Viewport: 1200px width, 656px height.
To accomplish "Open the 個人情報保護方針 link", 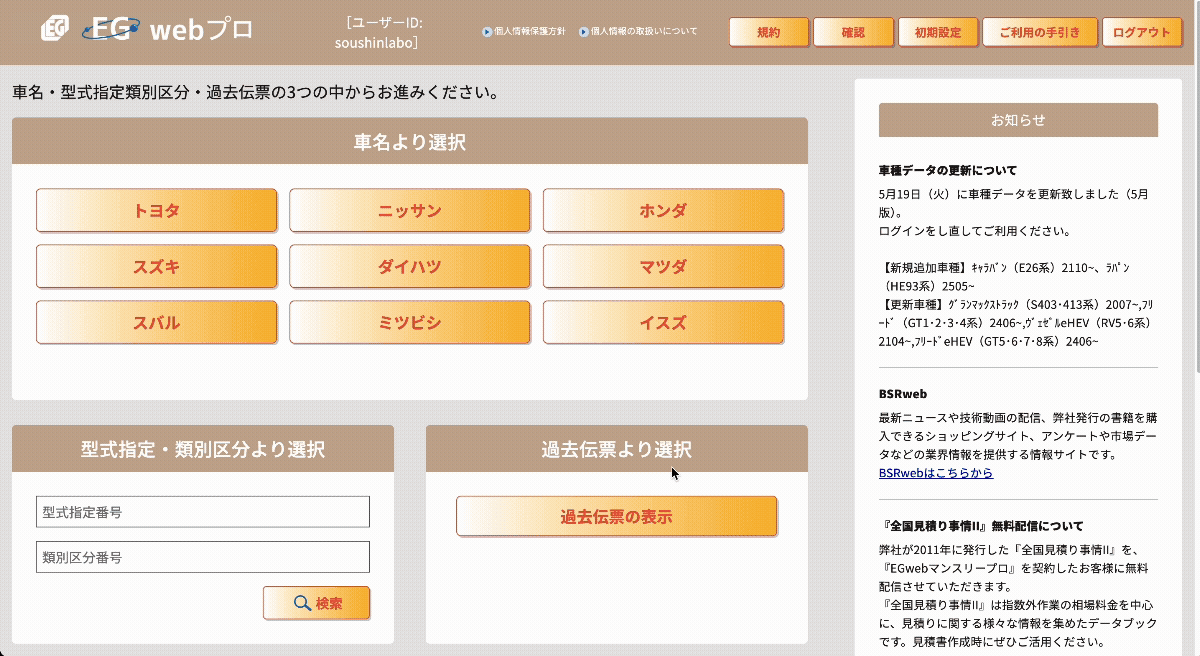I will 529,32.
